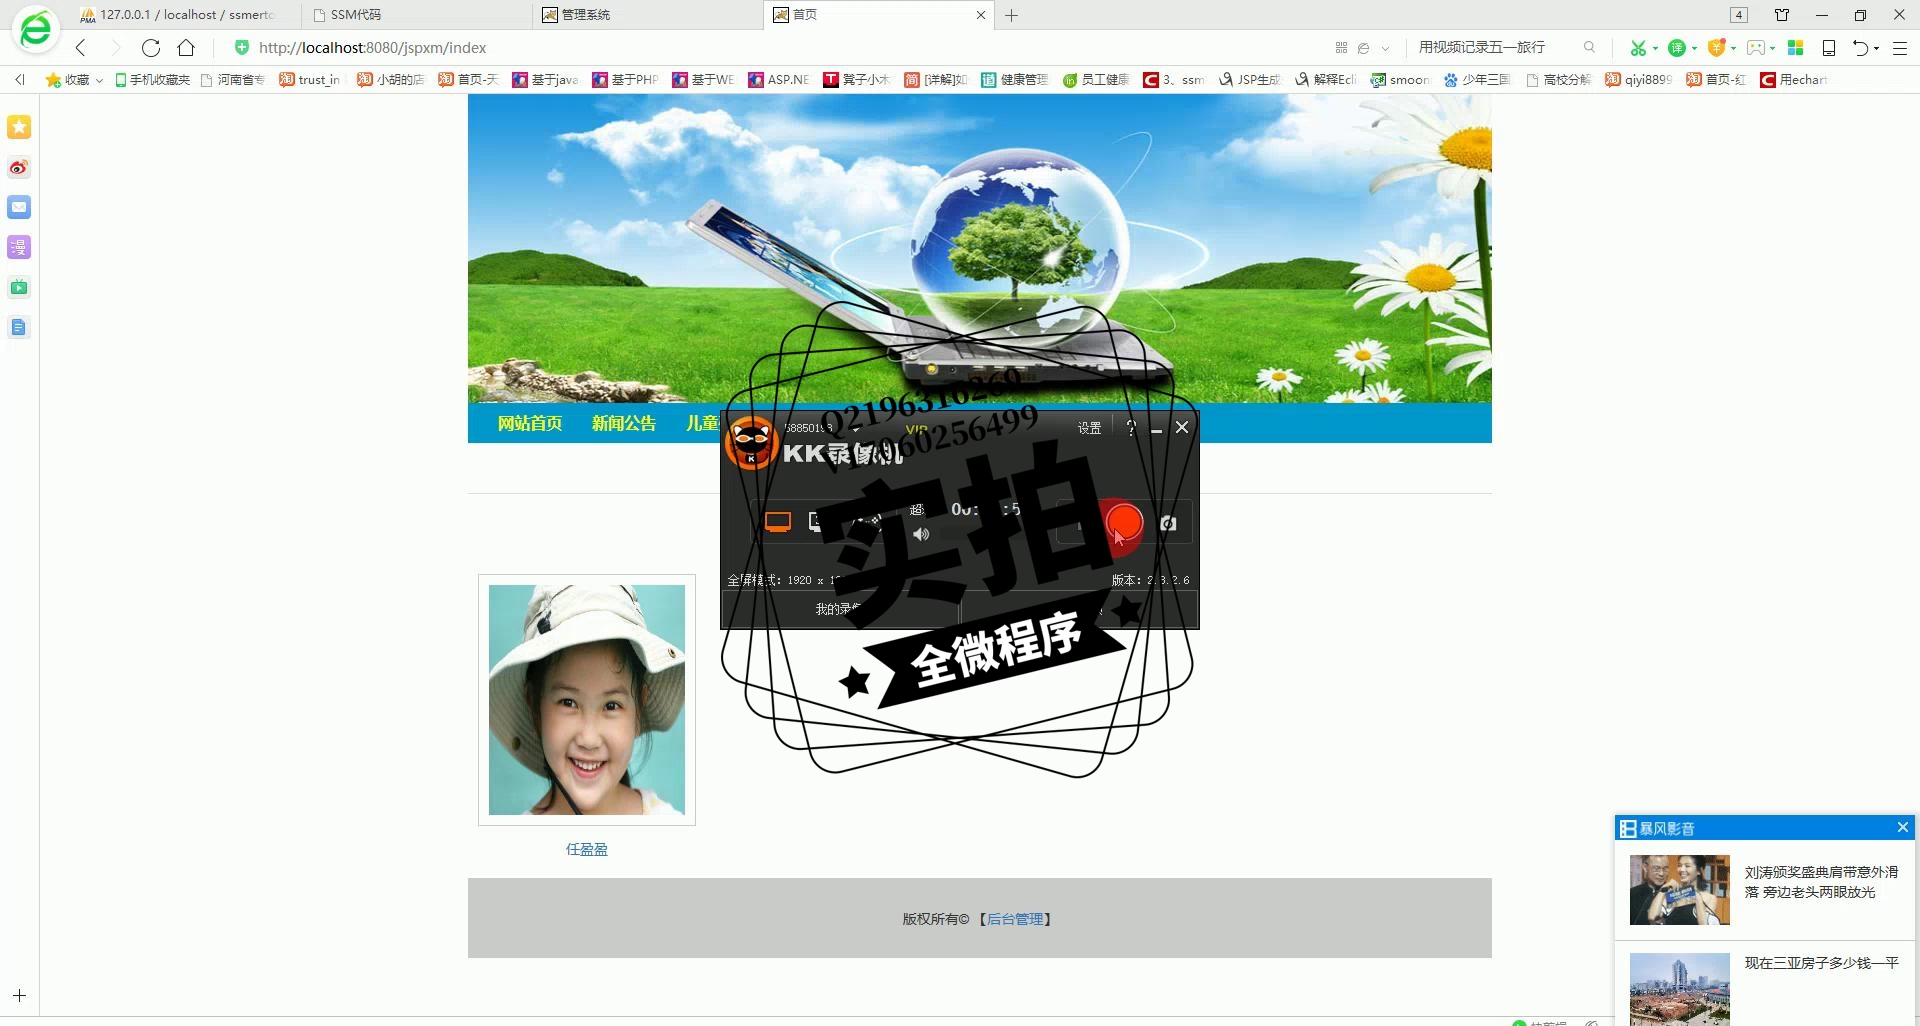Viewport: 1920px width, 1026px height.
Task: Open the Weibo sidebar icon
Action: [x=19, y=167]
